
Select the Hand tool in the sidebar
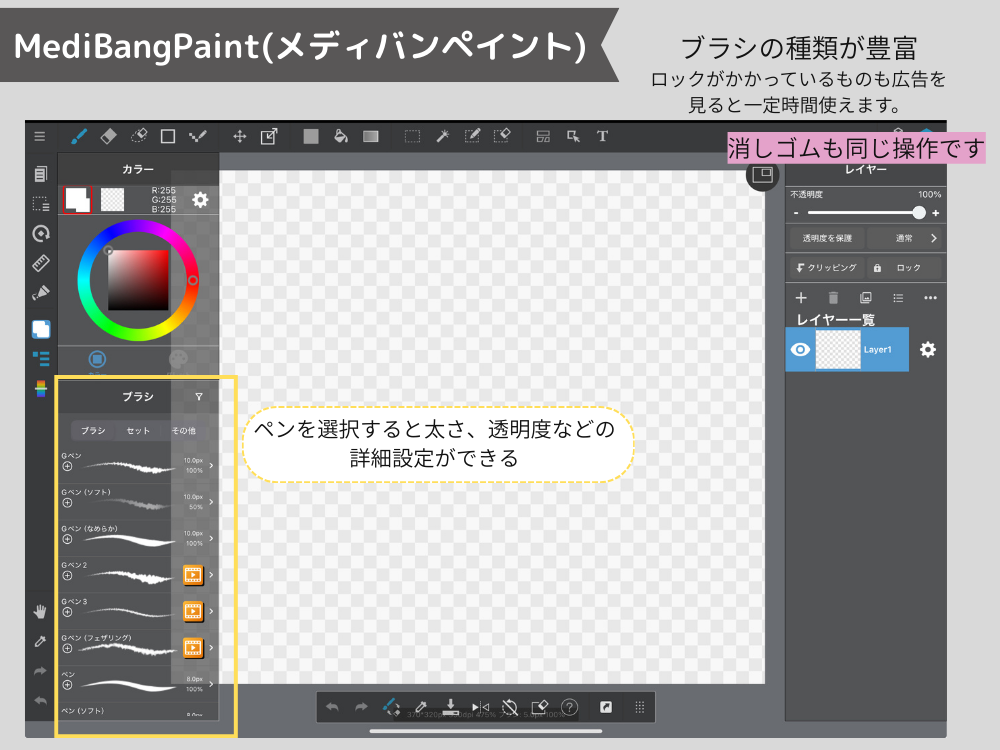40,611
